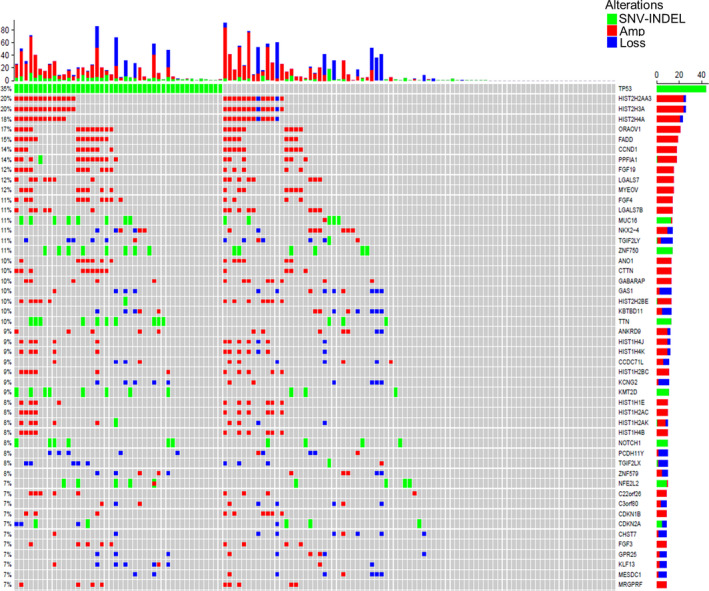Image resolution: width=709 pixels, height=591 pixels.
Task: Select the FADD gene label
Action: pos(626,140)
